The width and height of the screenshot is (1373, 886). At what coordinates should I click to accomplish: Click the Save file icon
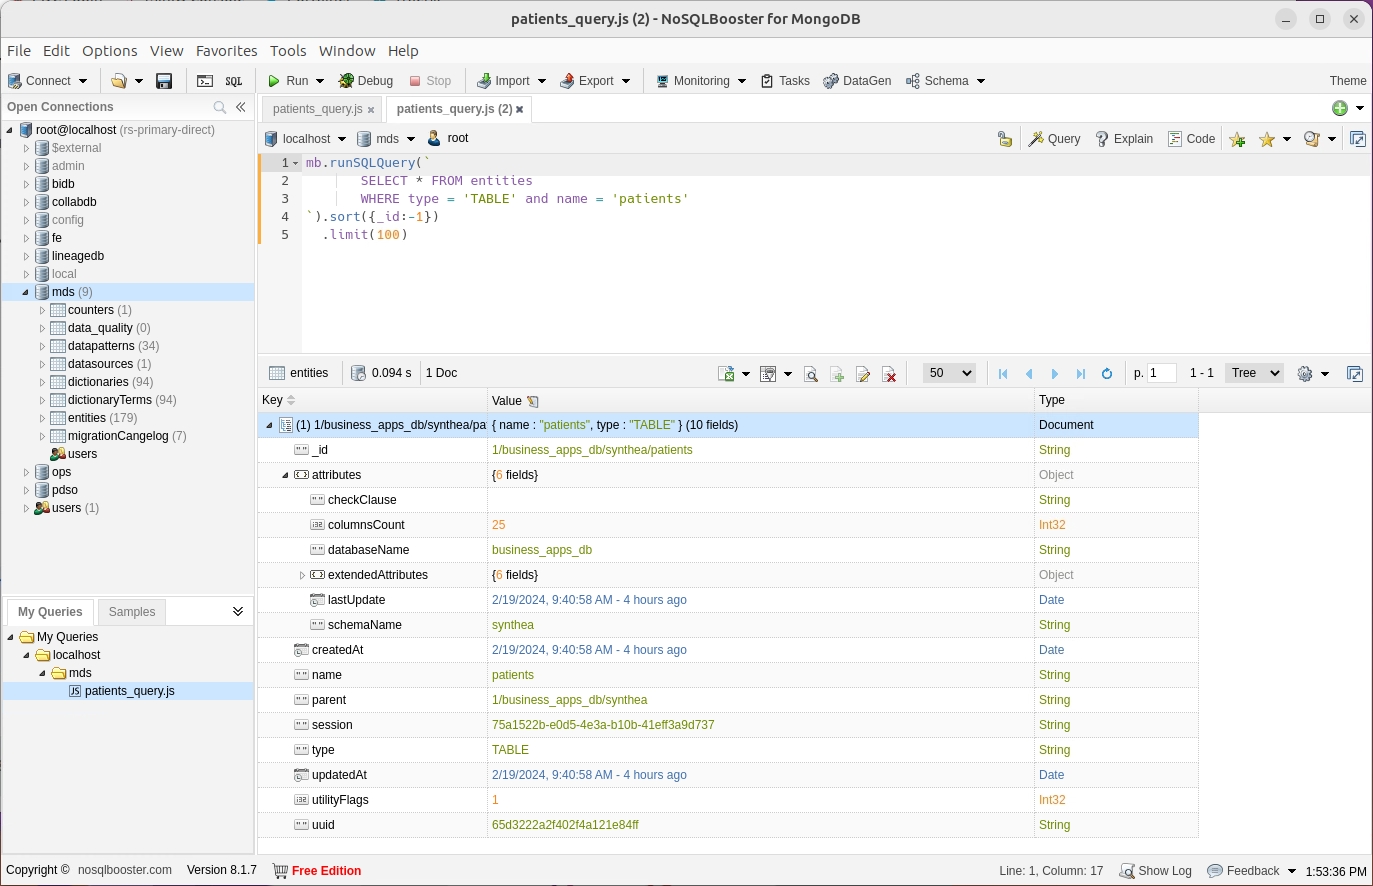(165, 81)
